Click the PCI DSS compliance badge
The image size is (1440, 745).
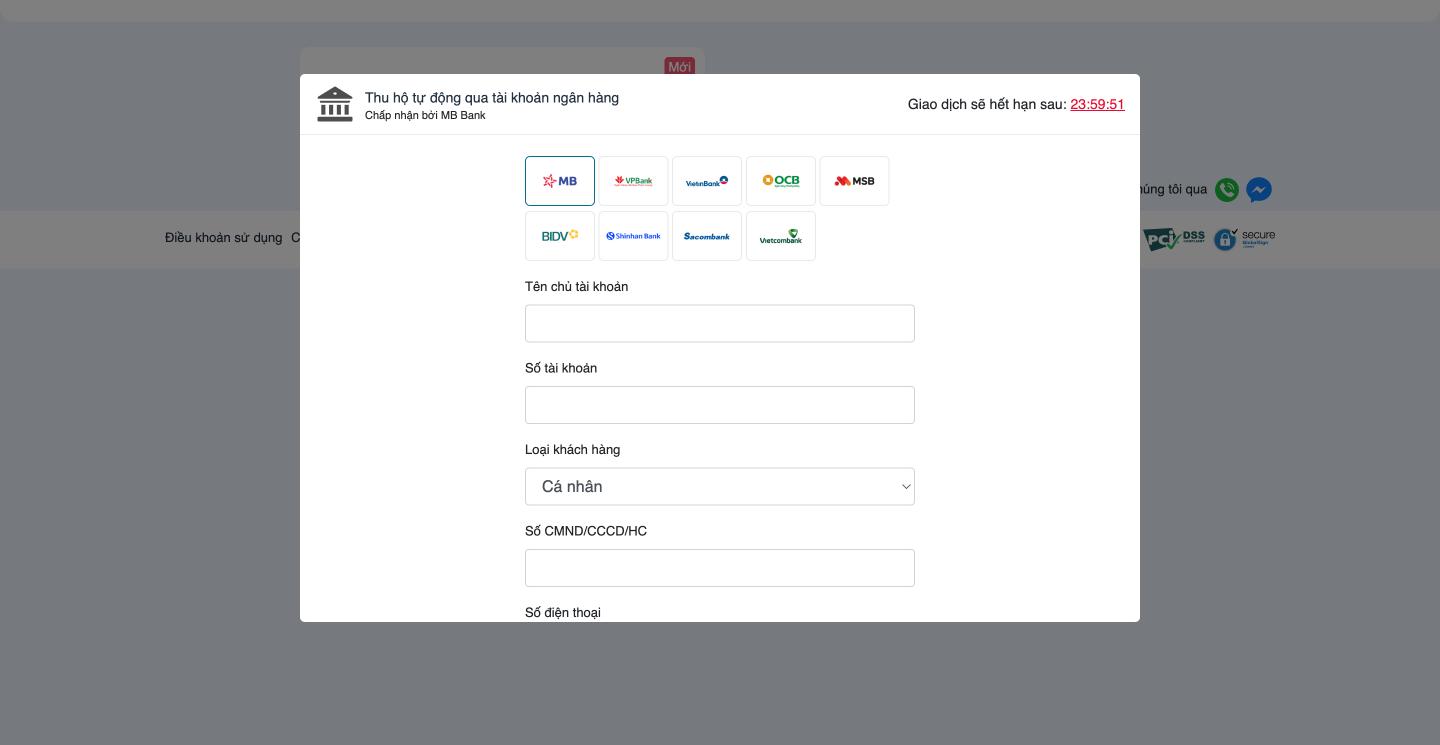(1174, 239)
